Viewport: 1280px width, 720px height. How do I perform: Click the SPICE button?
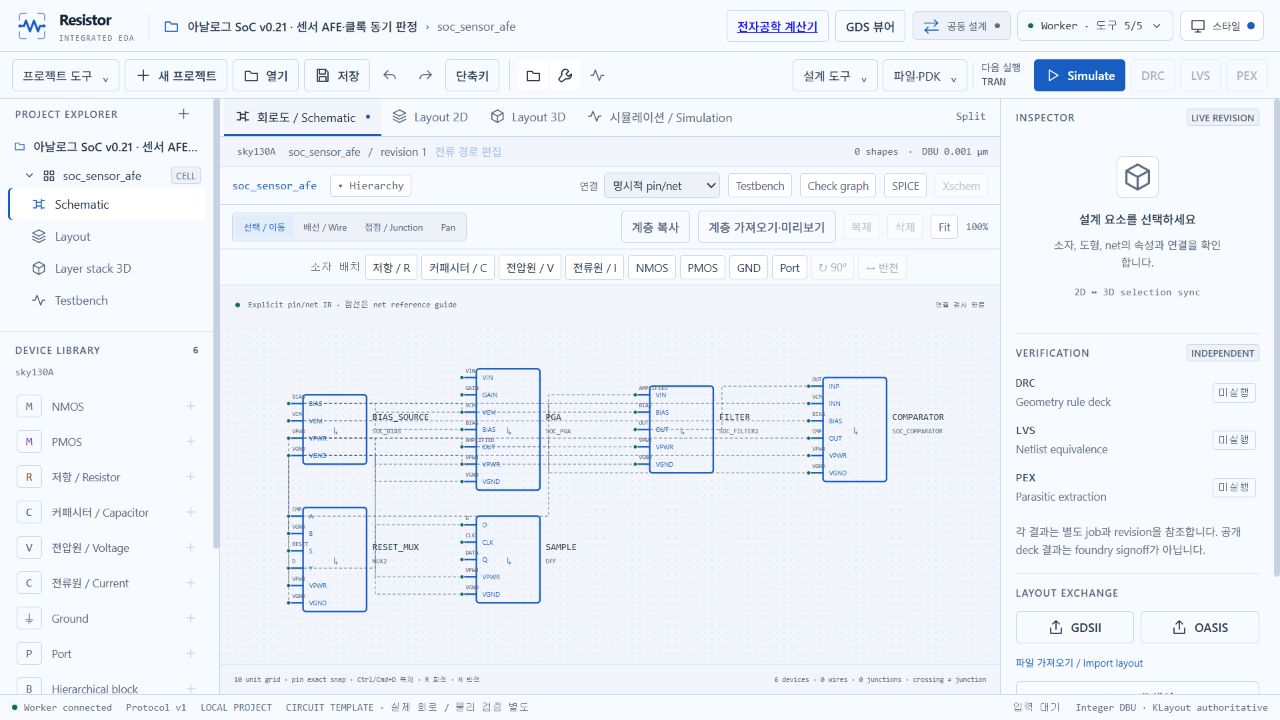coord(905,185)
